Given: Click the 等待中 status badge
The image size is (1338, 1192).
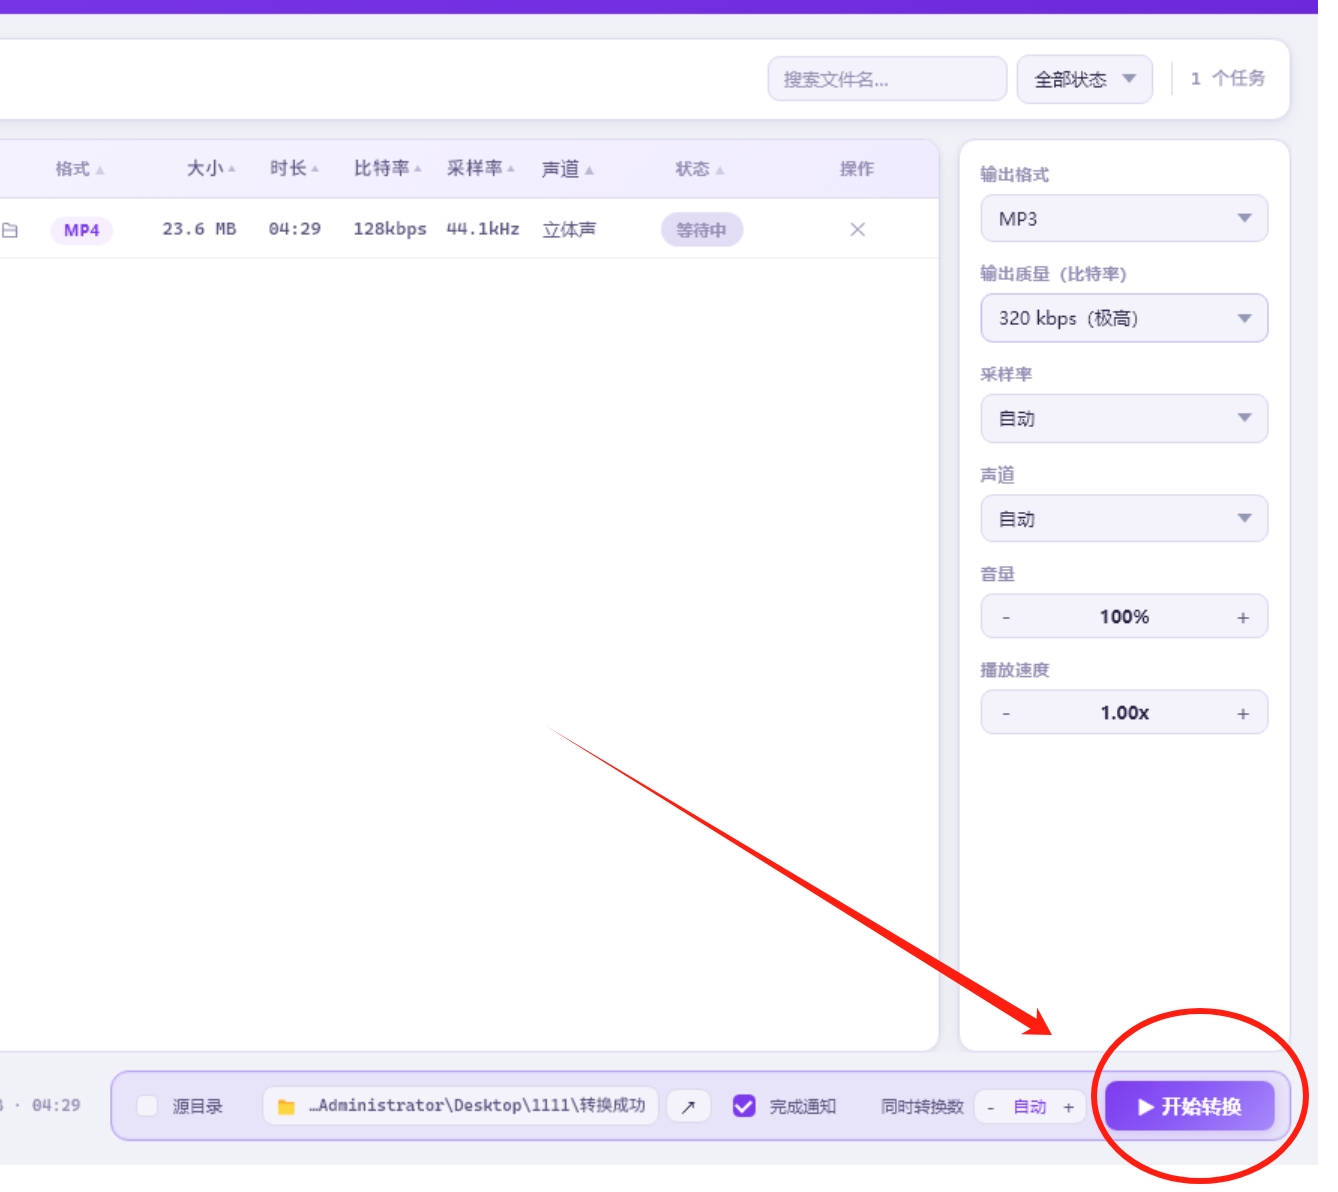Looking at the screenshot, I should point(701,230).
